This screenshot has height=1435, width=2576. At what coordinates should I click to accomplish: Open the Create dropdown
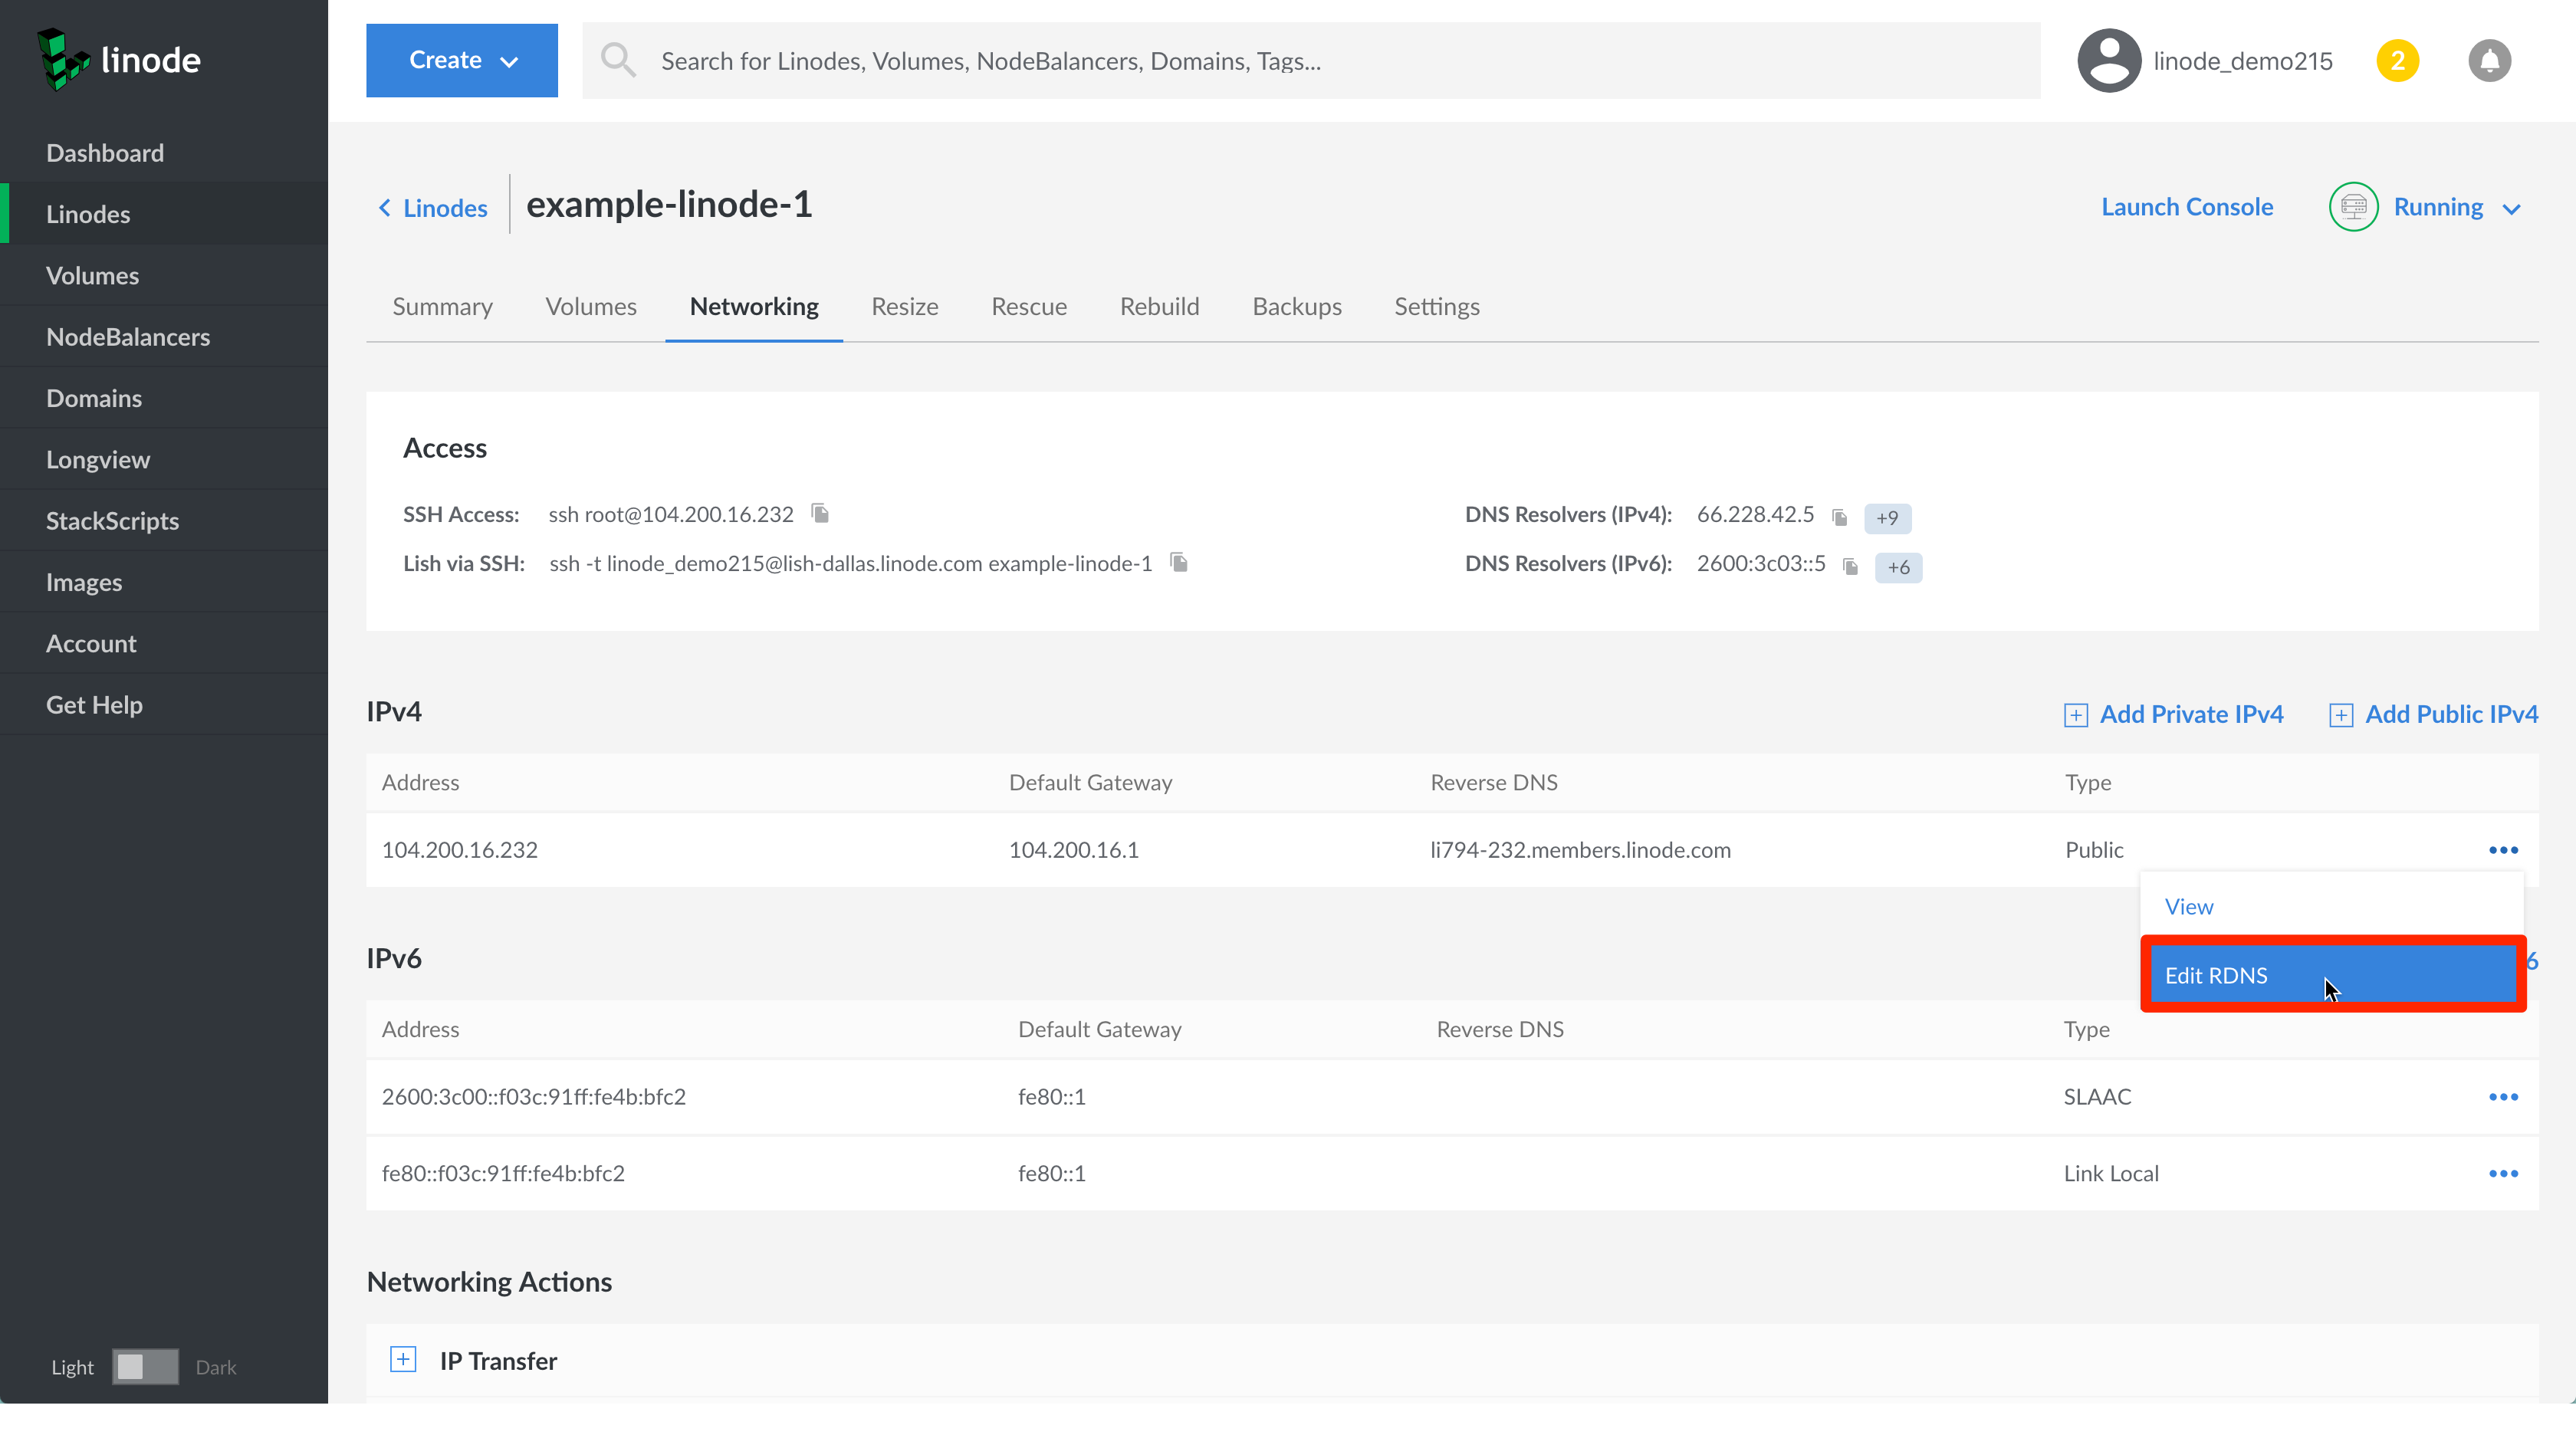click(461, 60)
